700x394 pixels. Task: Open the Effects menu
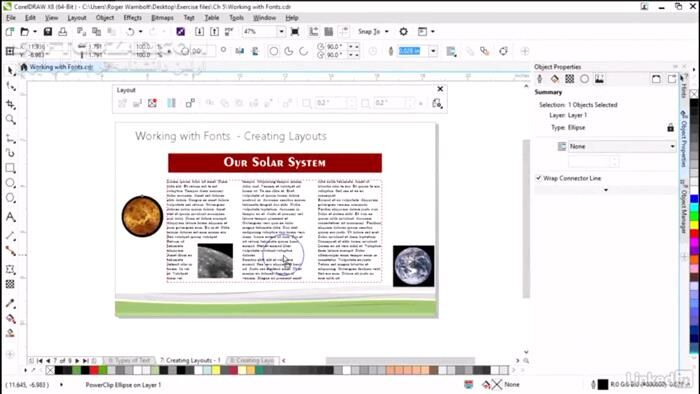[x=133, y=18]
